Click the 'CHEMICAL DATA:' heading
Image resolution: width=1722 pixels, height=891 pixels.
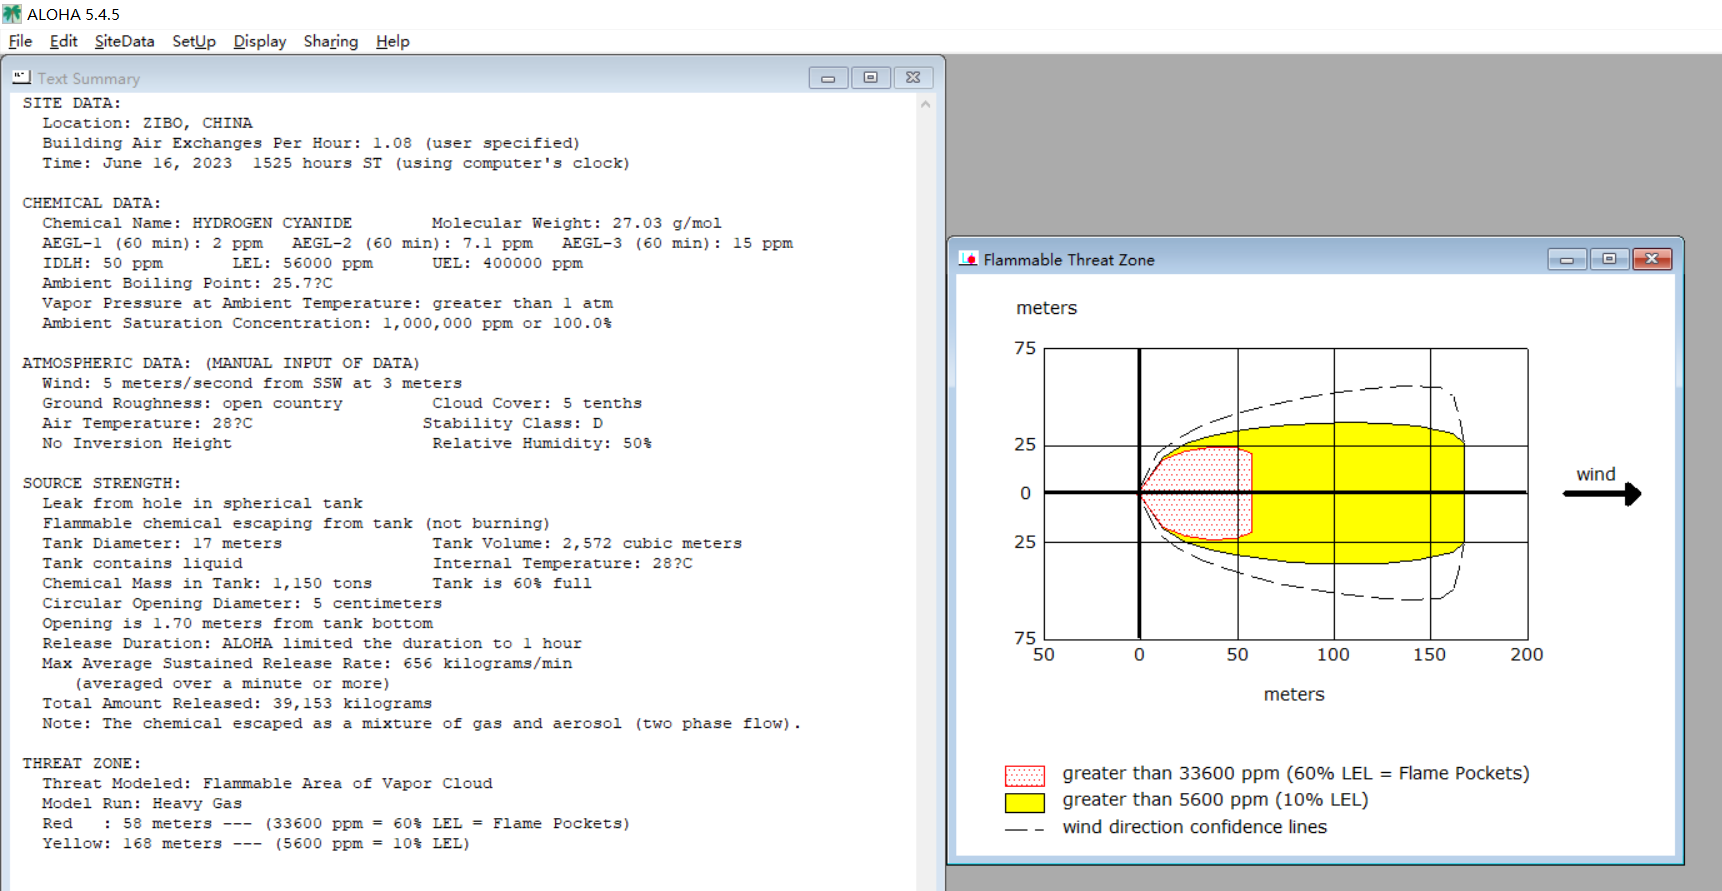tap(92, 203)
